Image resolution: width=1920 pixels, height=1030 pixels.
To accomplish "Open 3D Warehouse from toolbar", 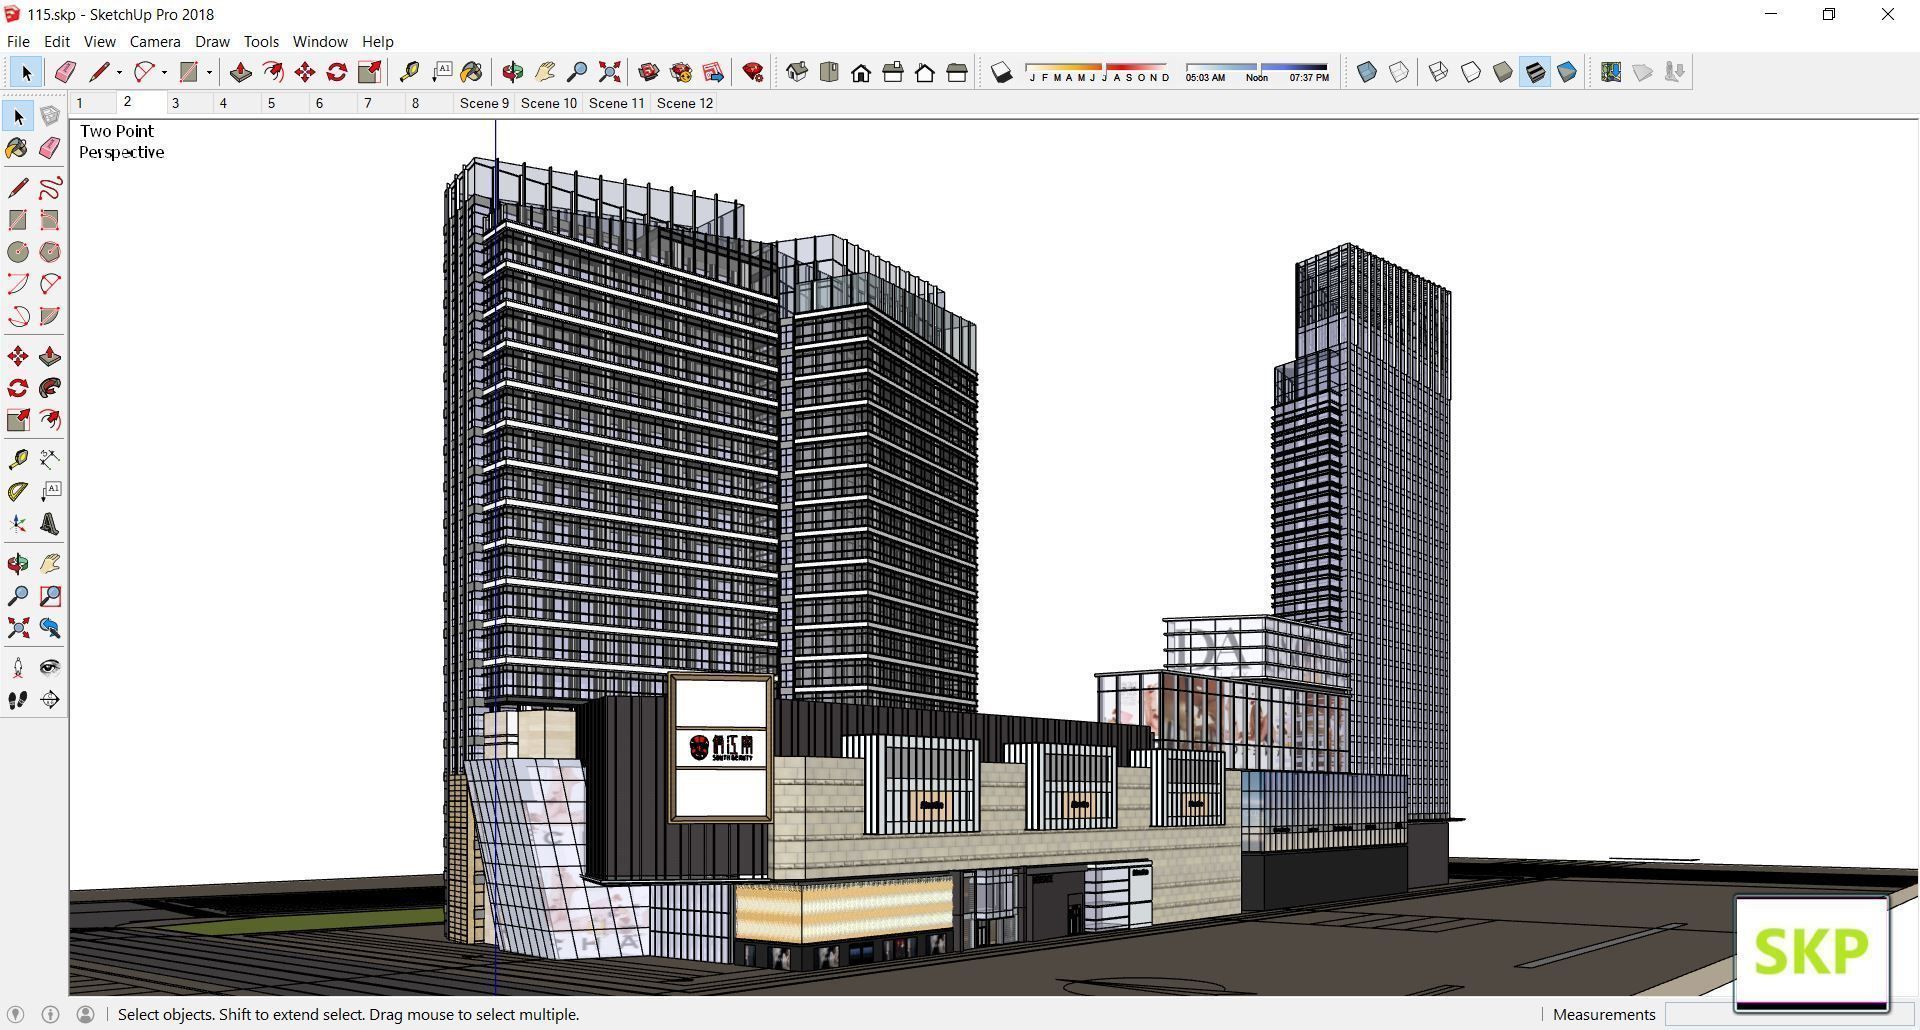I will 649,72.
